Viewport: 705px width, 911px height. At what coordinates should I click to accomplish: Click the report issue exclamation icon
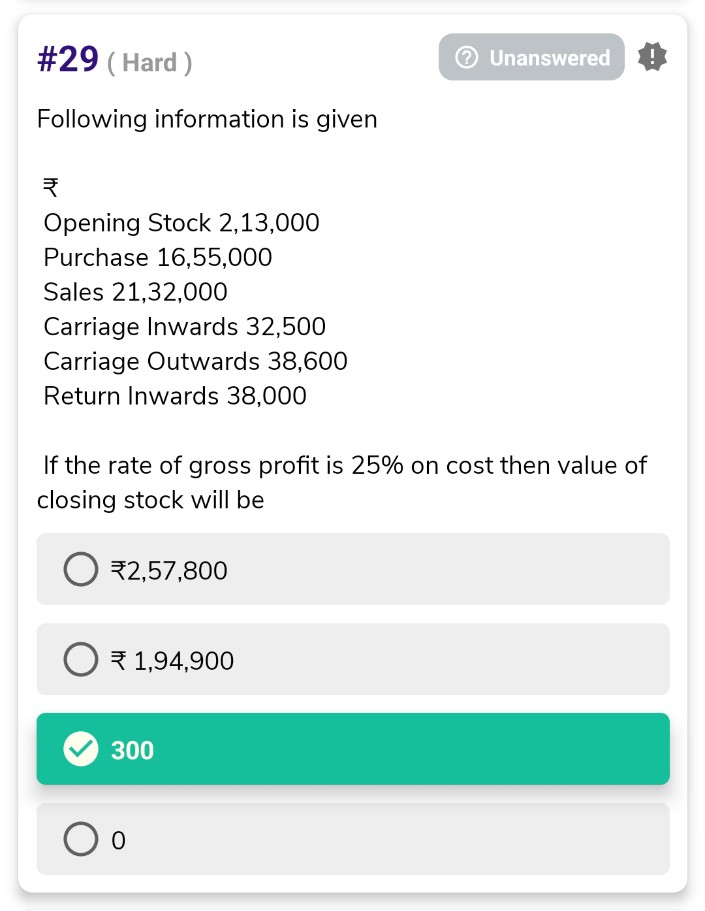[x=652, y=57]
